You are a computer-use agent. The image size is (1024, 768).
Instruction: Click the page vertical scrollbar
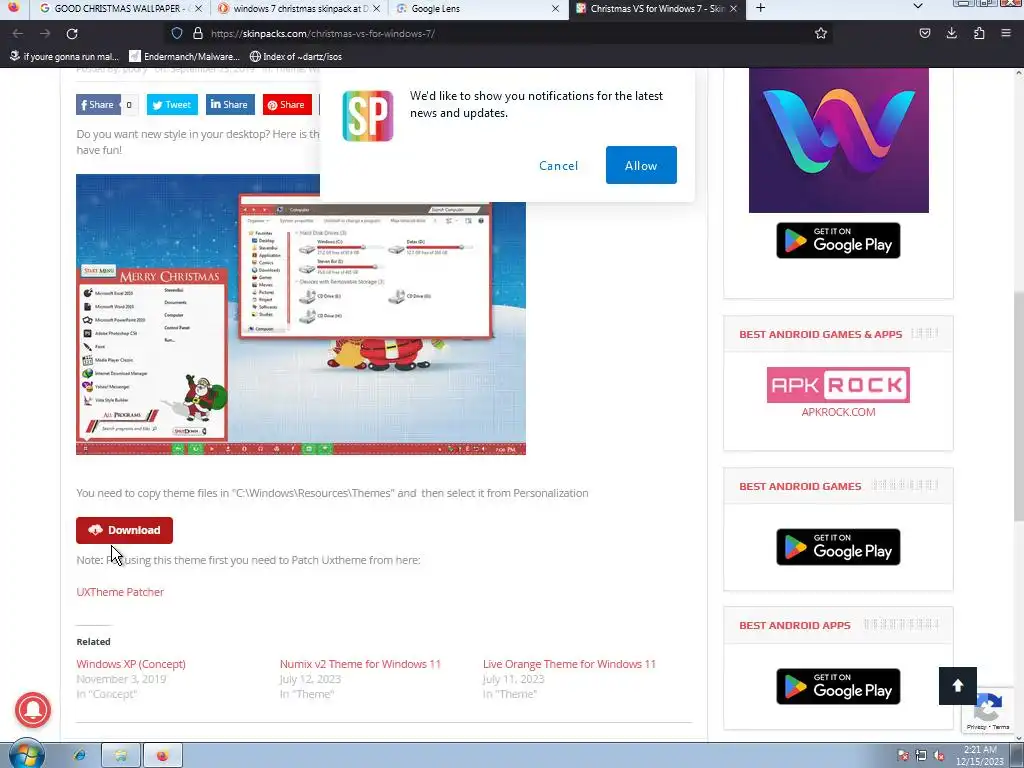1018,405
